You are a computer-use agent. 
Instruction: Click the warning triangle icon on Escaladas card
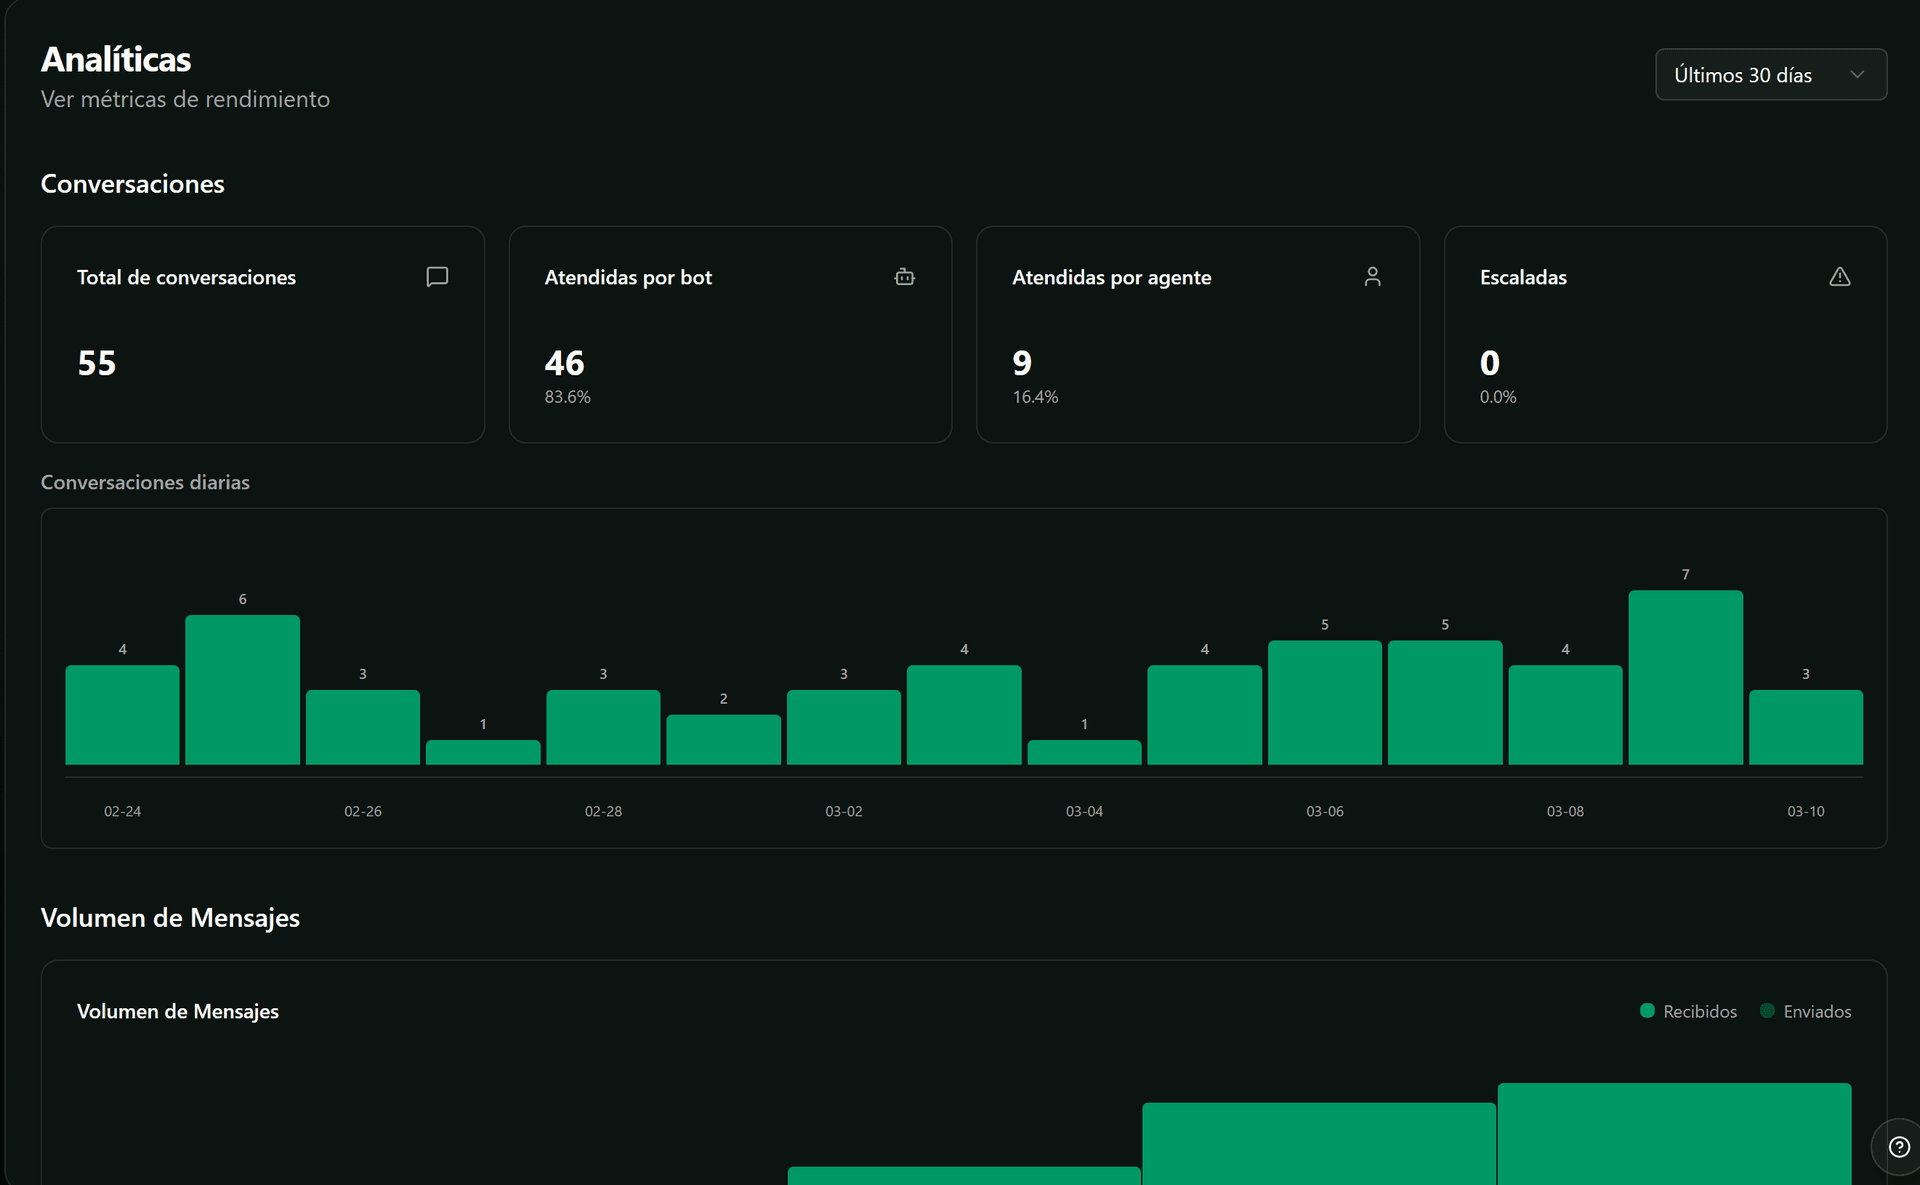click(x=1840, y=277)
